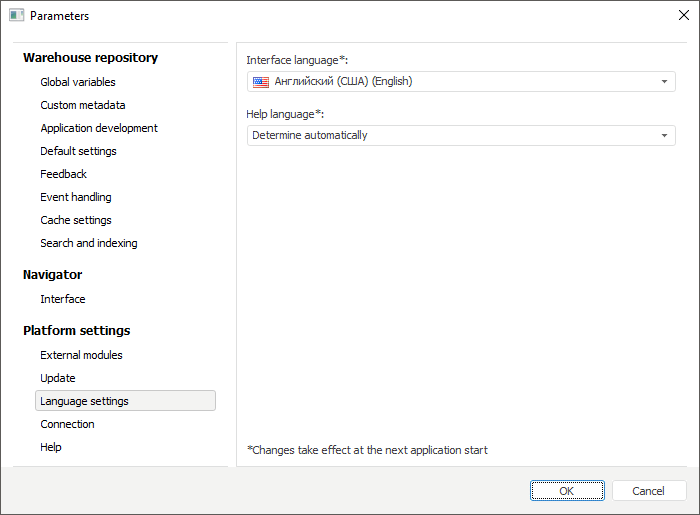Click the US flag icon in Interface language
Viewport: 700px width, 515px height.
[261, 82]
